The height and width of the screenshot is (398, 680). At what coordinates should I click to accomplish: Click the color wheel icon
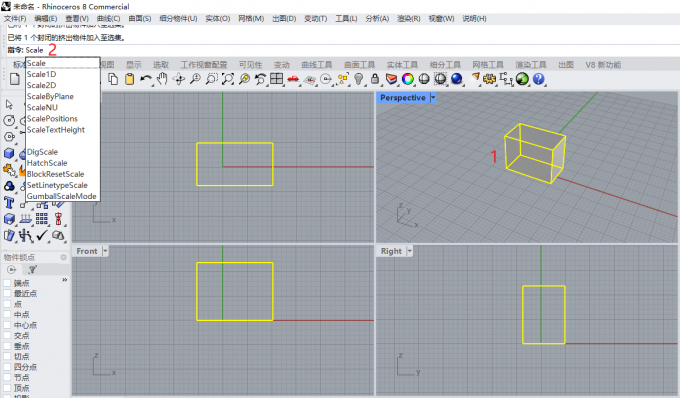[x=408, y=79]
